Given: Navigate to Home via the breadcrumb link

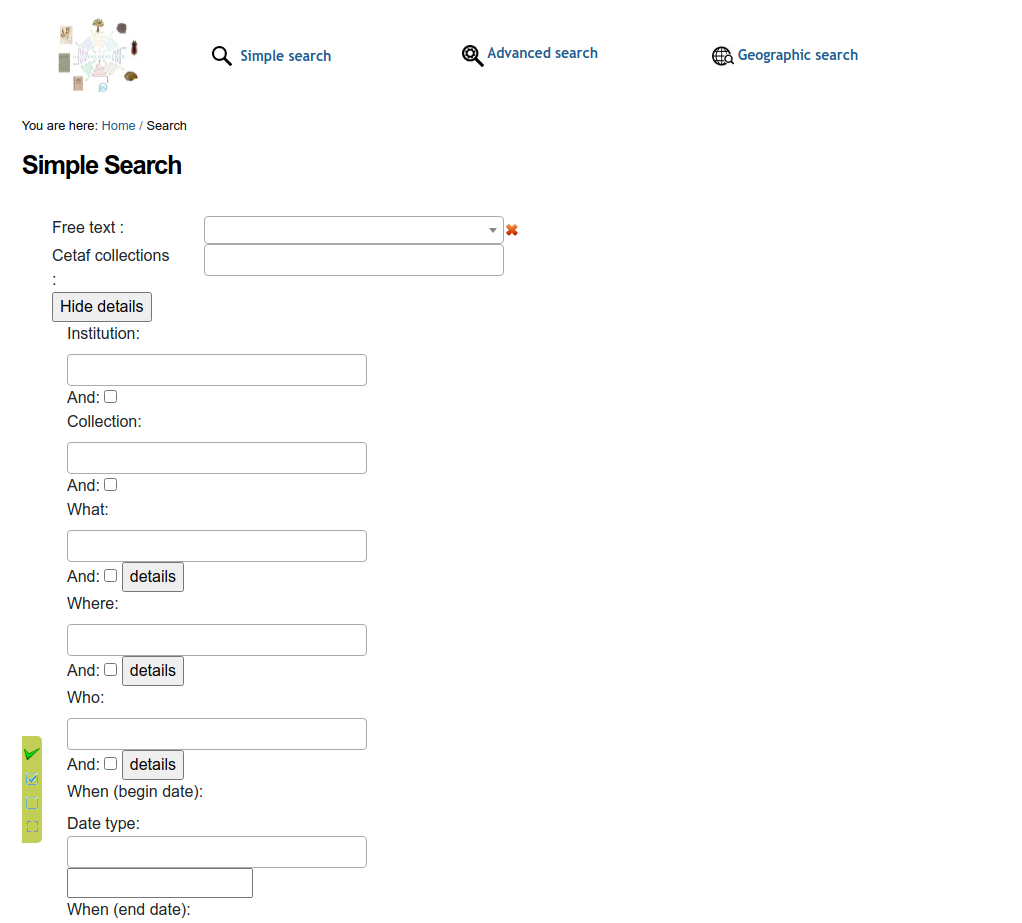Looking at the screenshot, I should pyautogui.click(x=118, y=125).
